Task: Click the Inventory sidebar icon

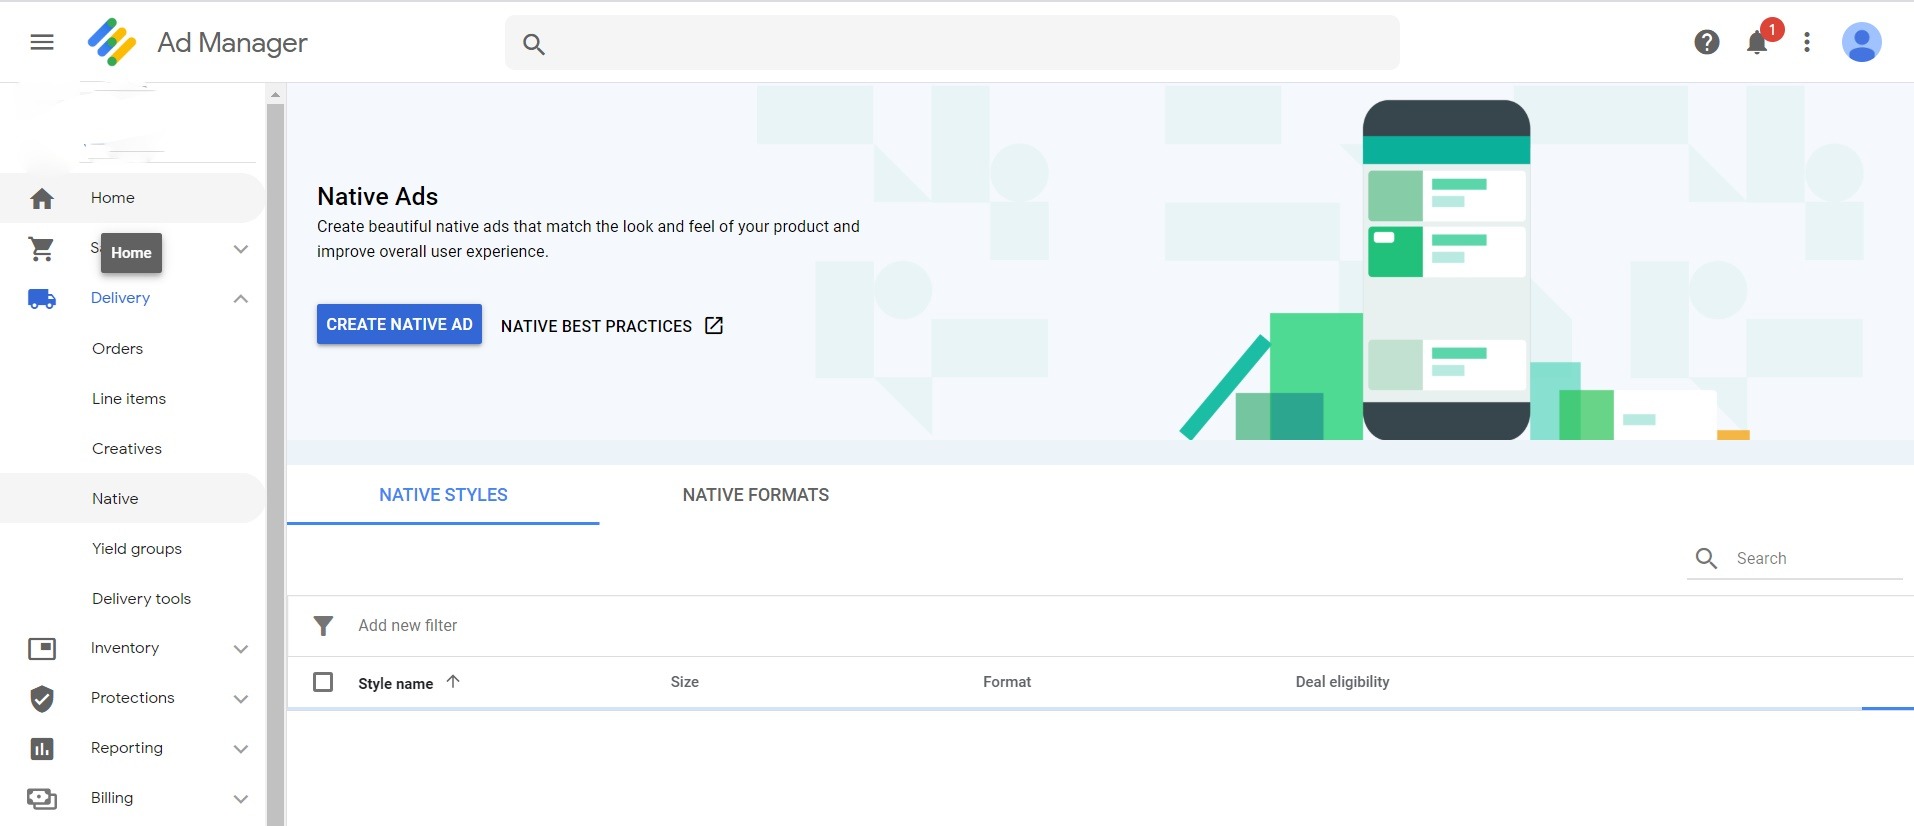Action: coord(42,649)
